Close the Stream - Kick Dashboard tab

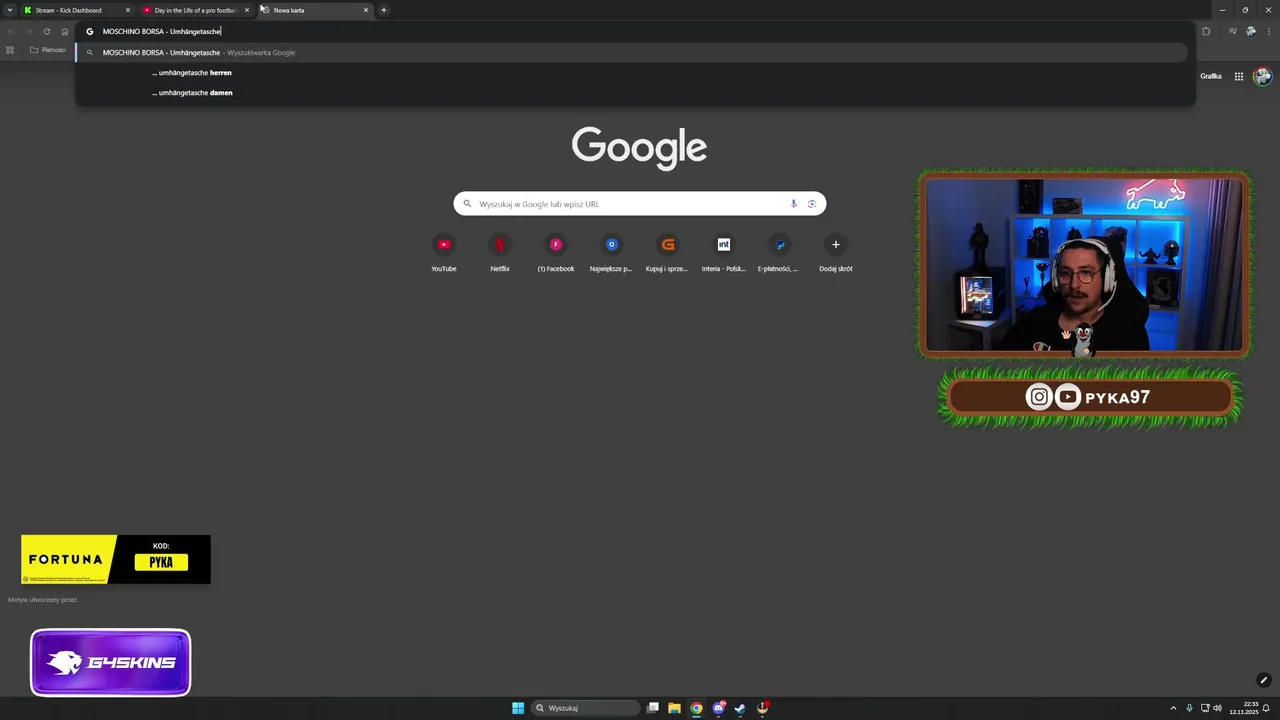click(128, 10)
